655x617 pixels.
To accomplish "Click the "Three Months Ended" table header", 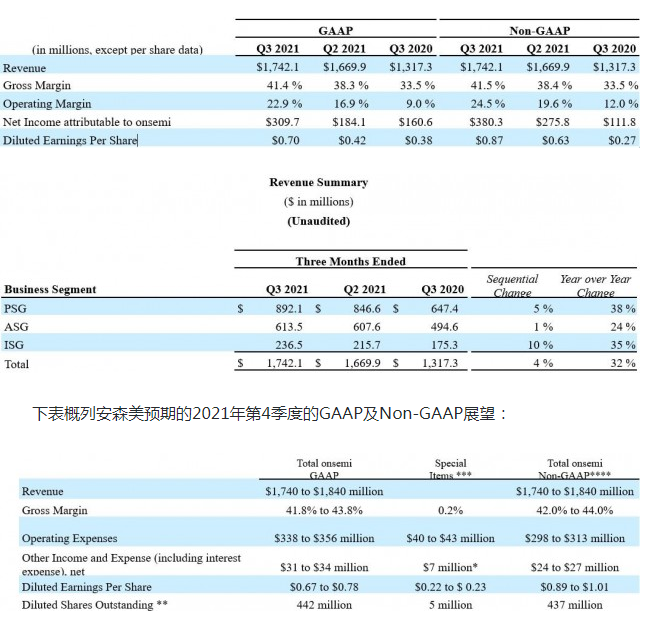I will 350,262.
